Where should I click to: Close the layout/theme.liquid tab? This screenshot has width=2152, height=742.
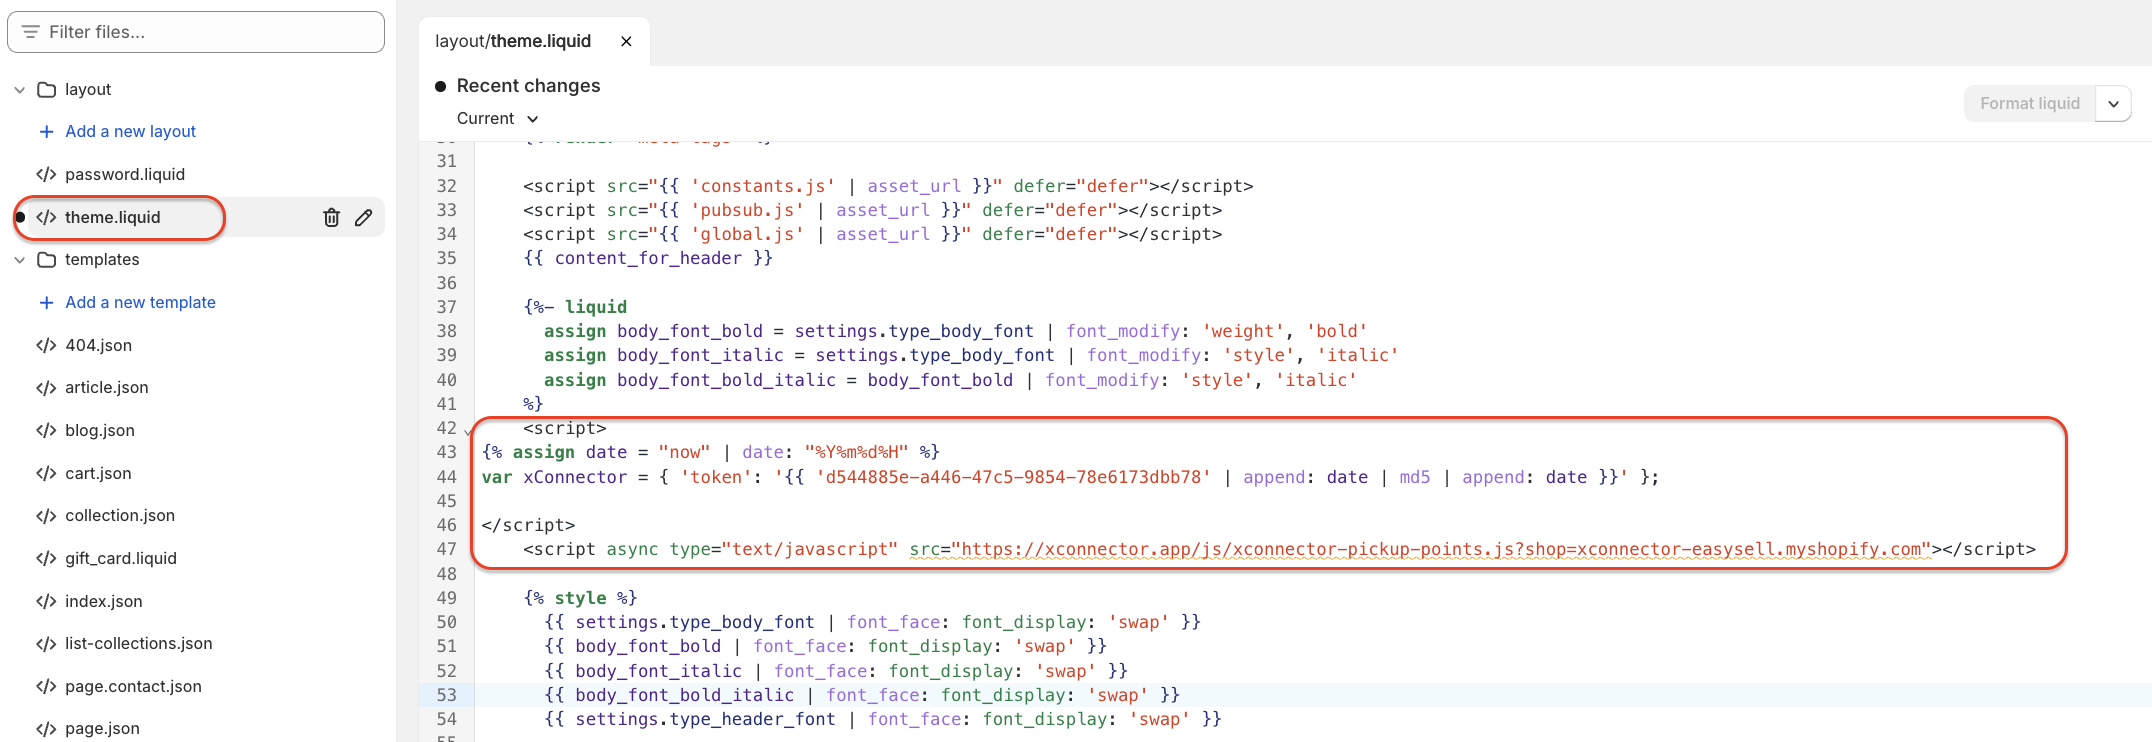point(626,41)
